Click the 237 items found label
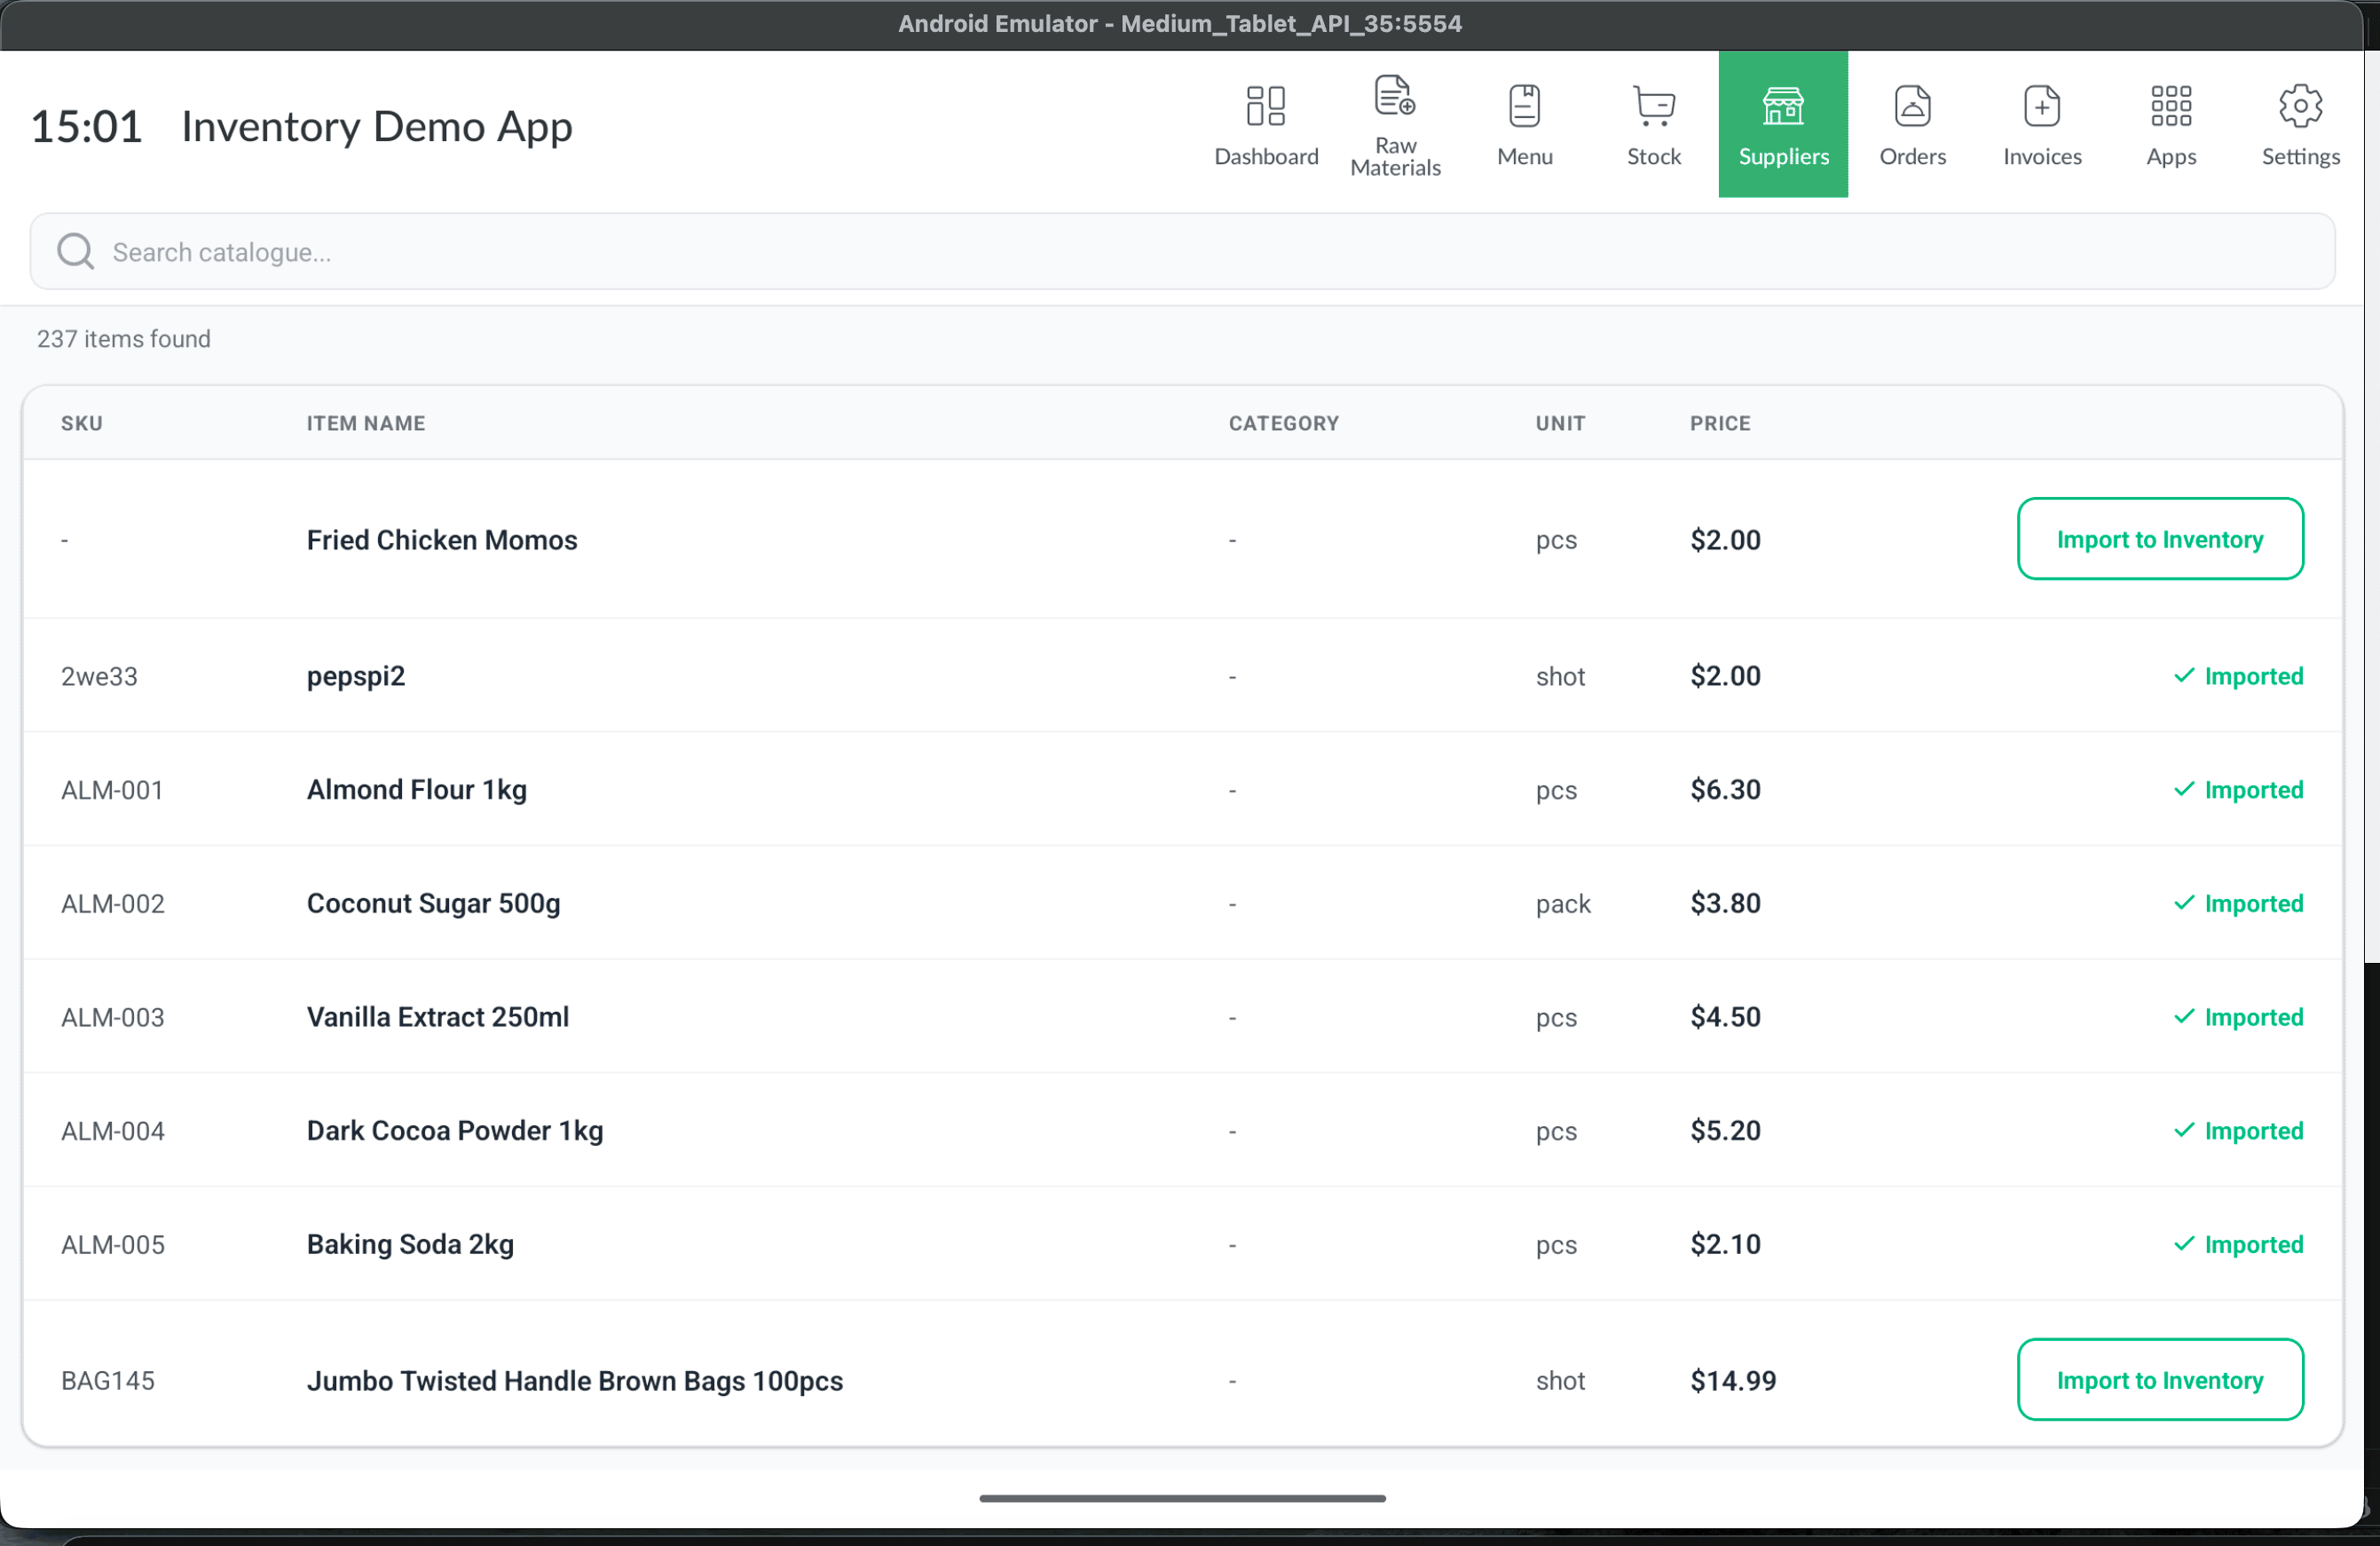 [x=124, y=339]
